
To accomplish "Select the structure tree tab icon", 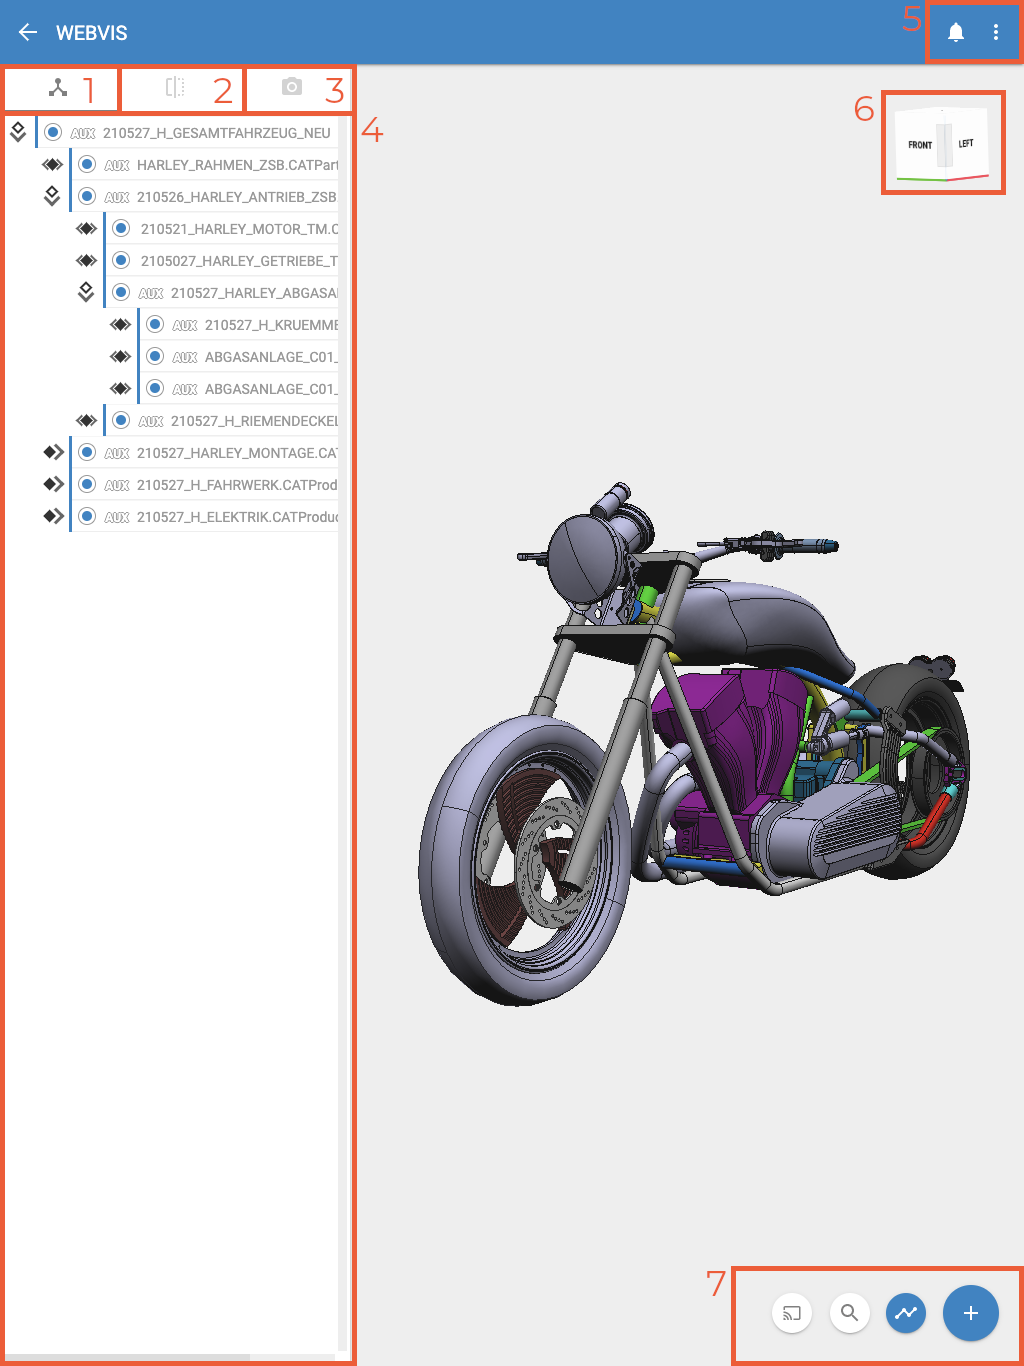I will (60, 89).
